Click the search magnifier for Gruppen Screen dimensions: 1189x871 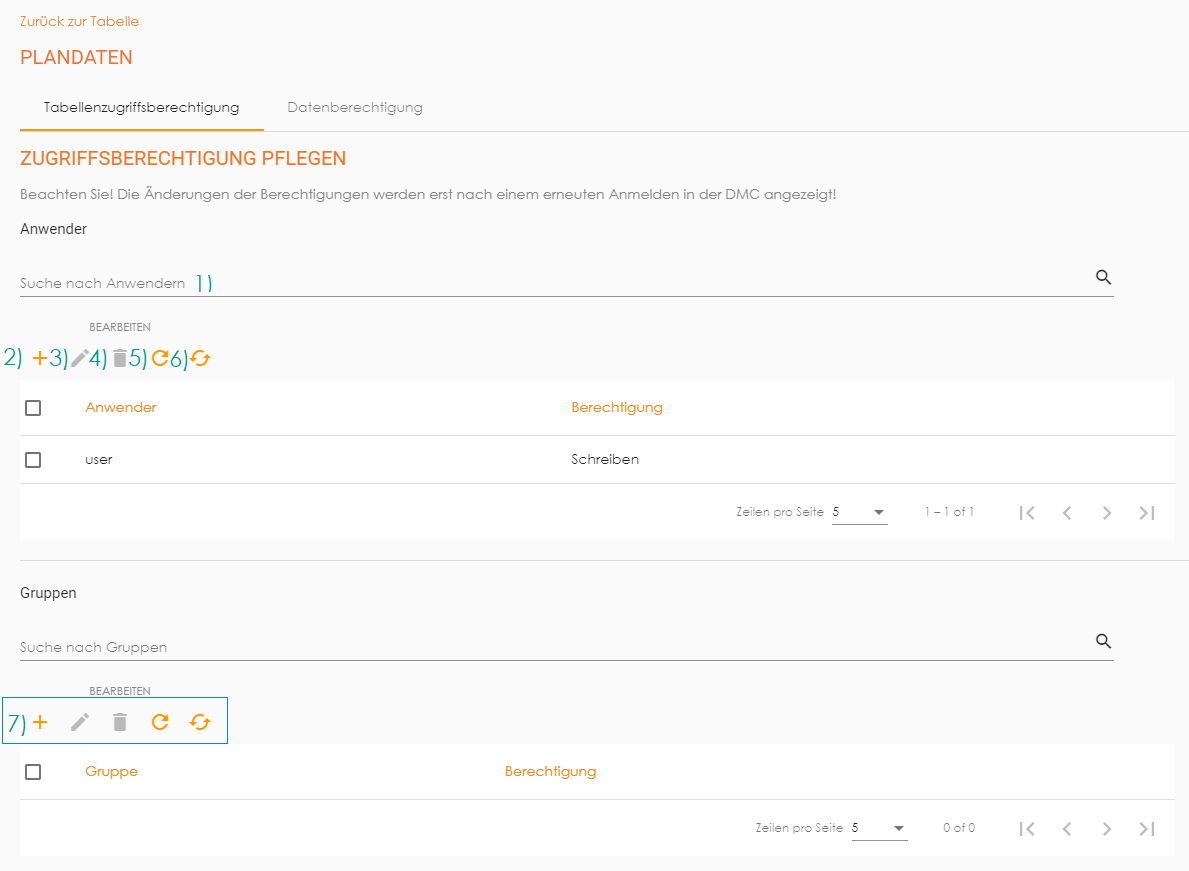pyautogui.click(x=1103, y=642)
